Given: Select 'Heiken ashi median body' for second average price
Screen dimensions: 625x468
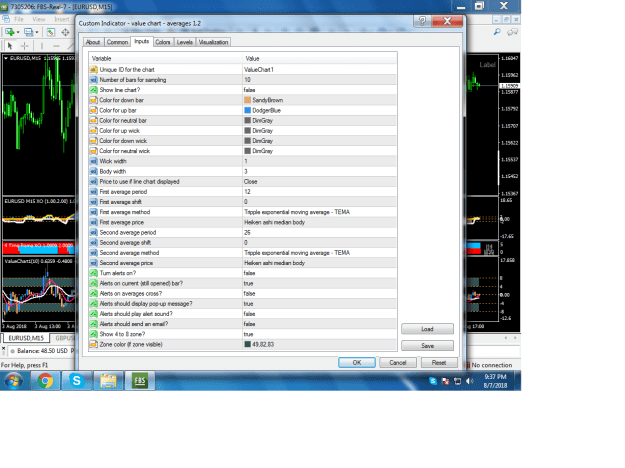Looking at the screenshot, I should (x=319, y=263).
